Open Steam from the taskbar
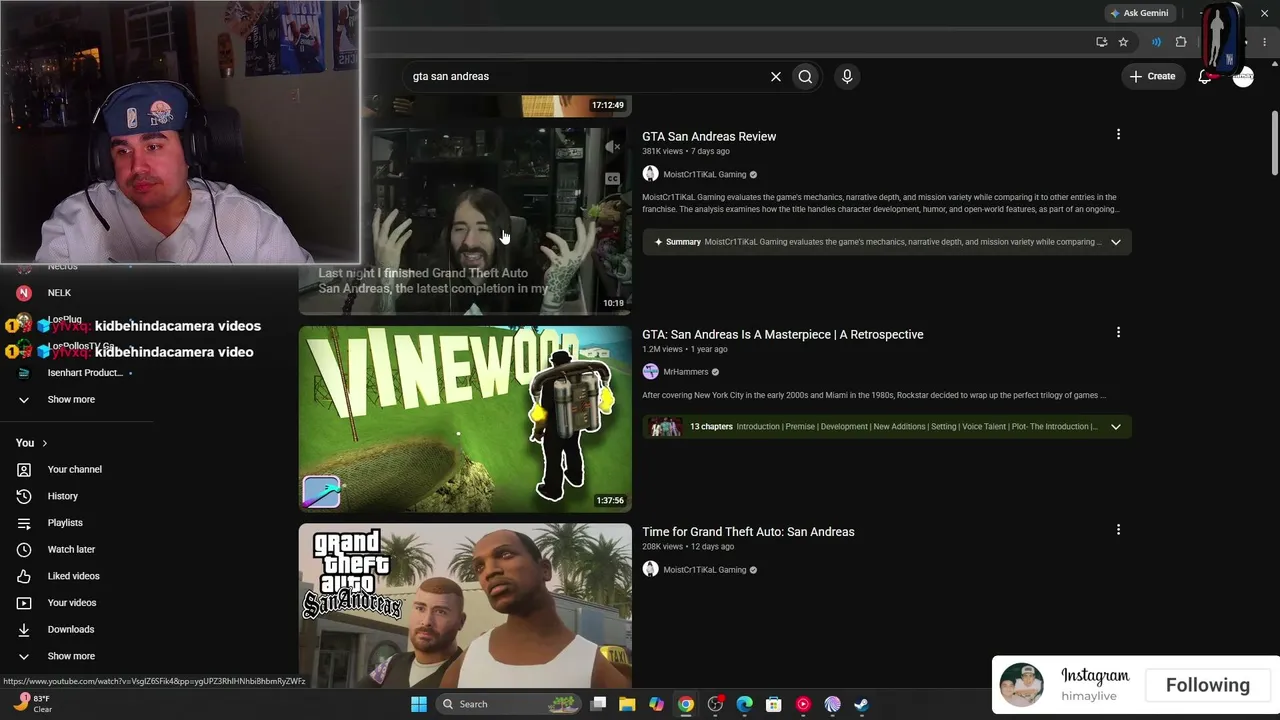 861,704
